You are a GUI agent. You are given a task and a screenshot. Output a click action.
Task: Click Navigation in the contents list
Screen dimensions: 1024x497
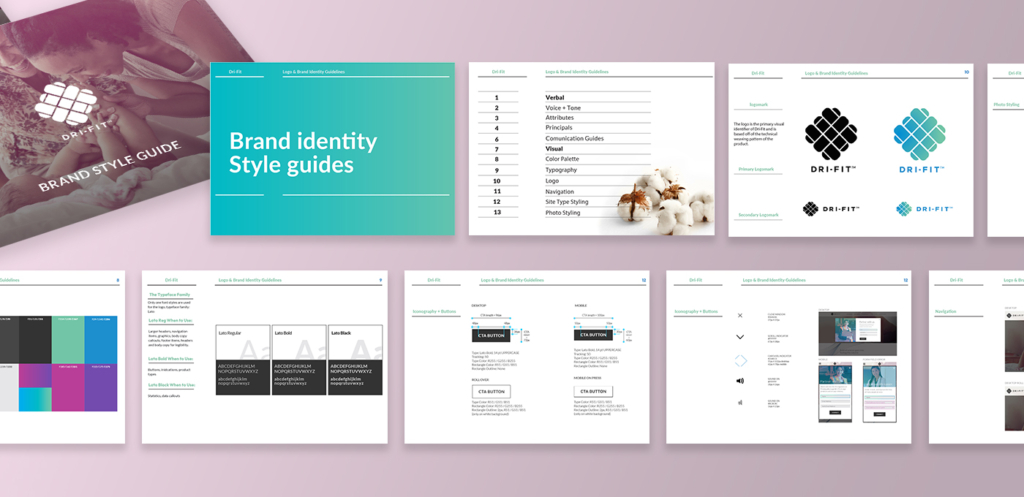coord(560,191)
